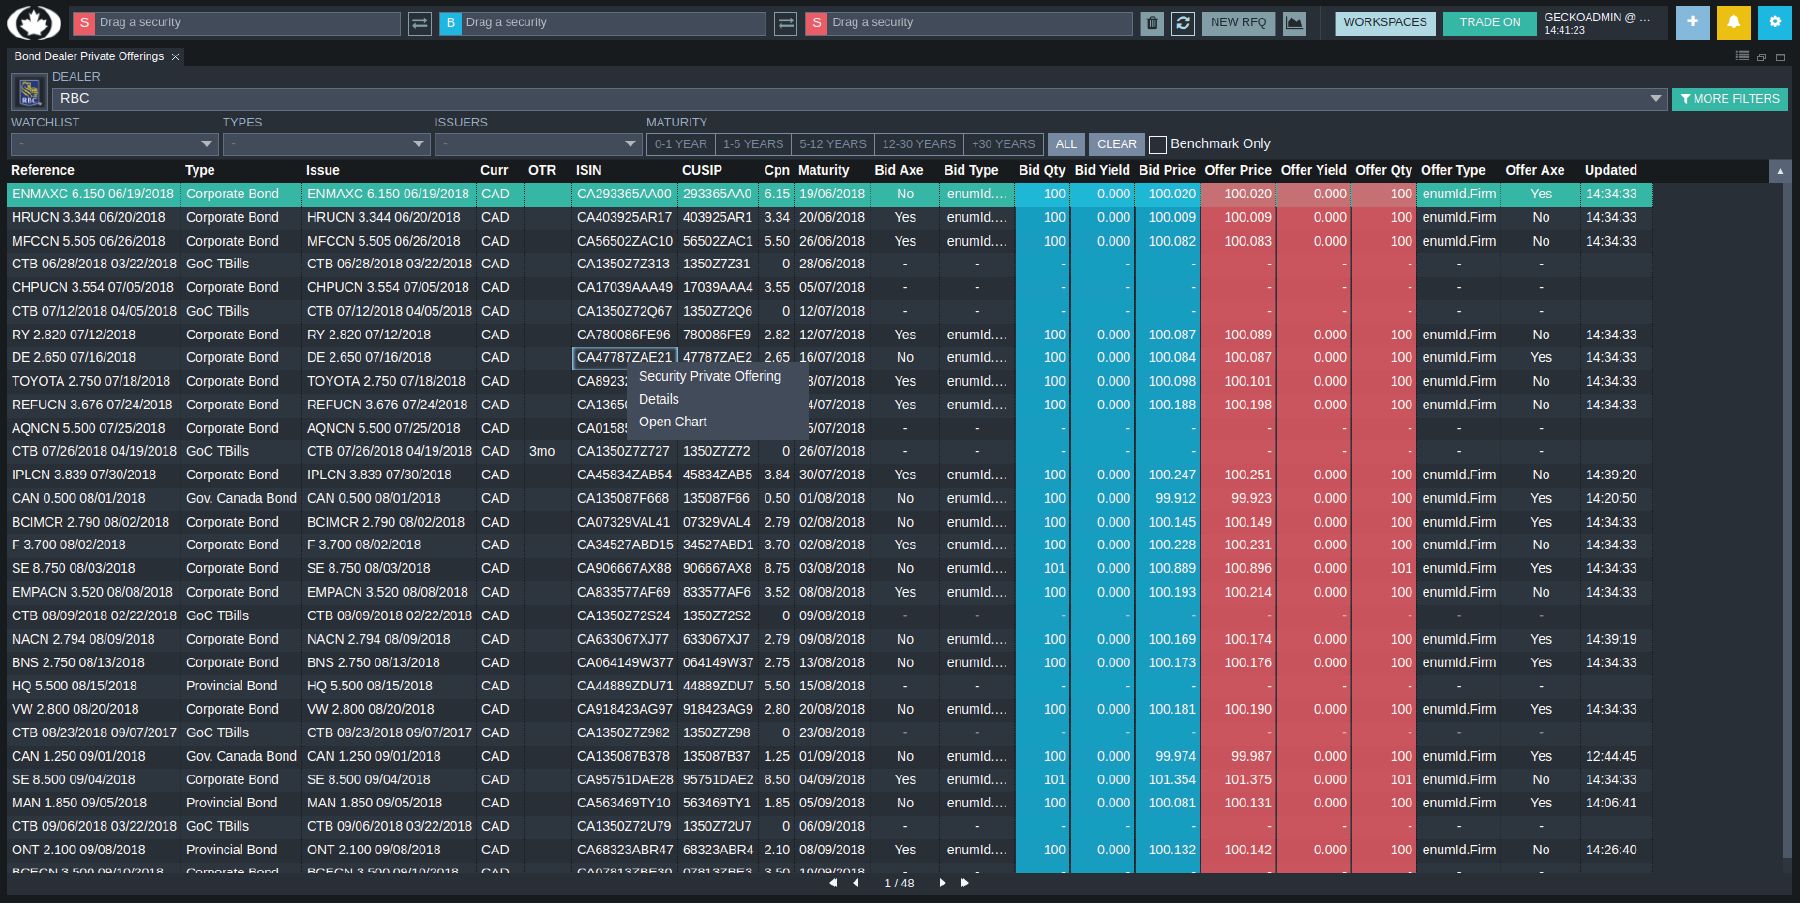Click the CLEAR maturity button
This screenshot has height=904, width=1800.
pyautogui.click(x=1116, y=144)
